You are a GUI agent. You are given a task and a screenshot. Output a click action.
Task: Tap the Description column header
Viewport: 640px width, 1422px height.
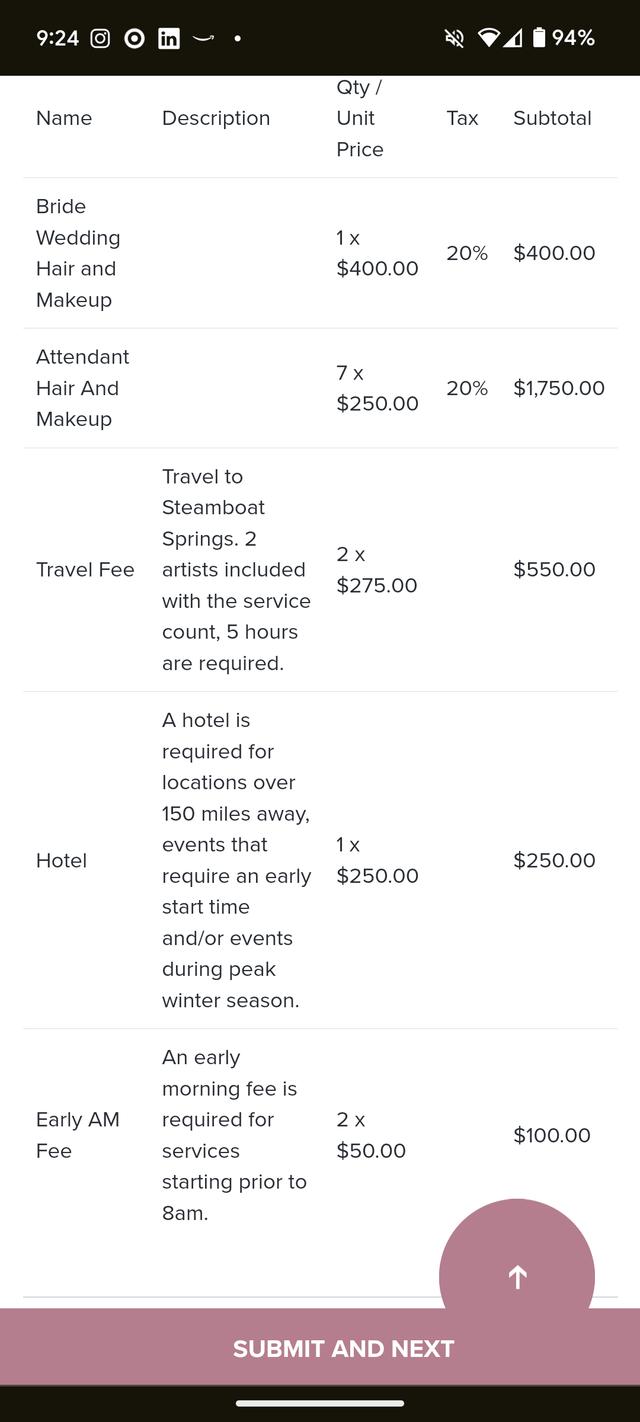(216, 118)
